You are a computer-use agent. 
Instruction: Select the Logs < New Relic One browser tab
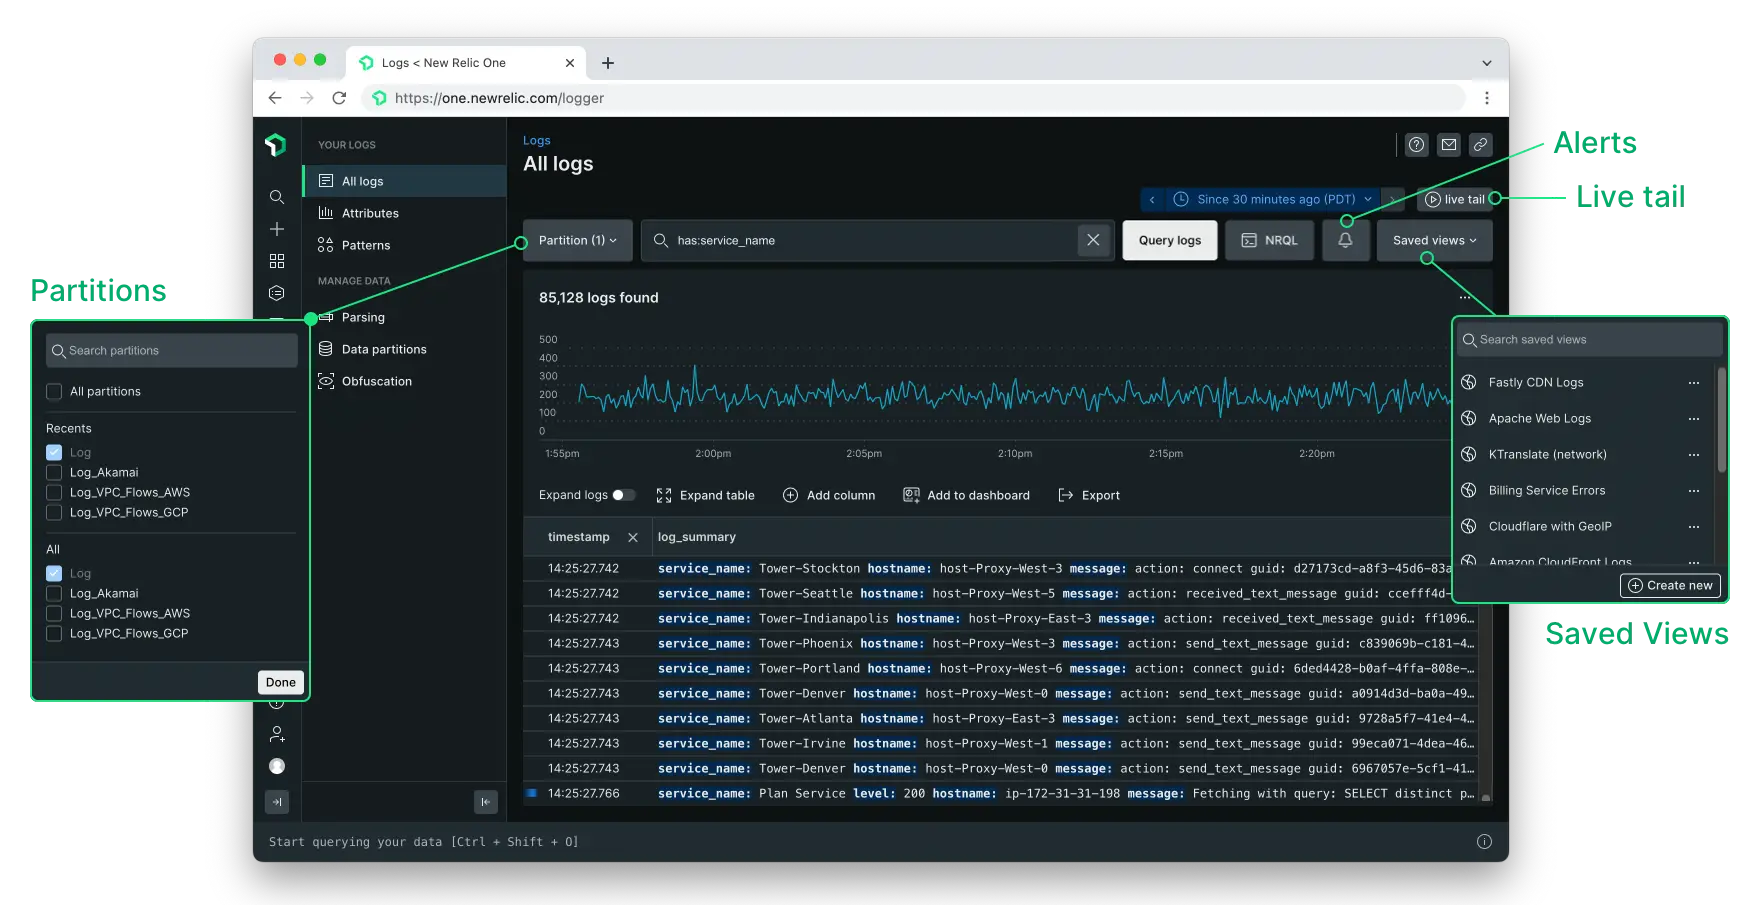[x=441, y=62]
